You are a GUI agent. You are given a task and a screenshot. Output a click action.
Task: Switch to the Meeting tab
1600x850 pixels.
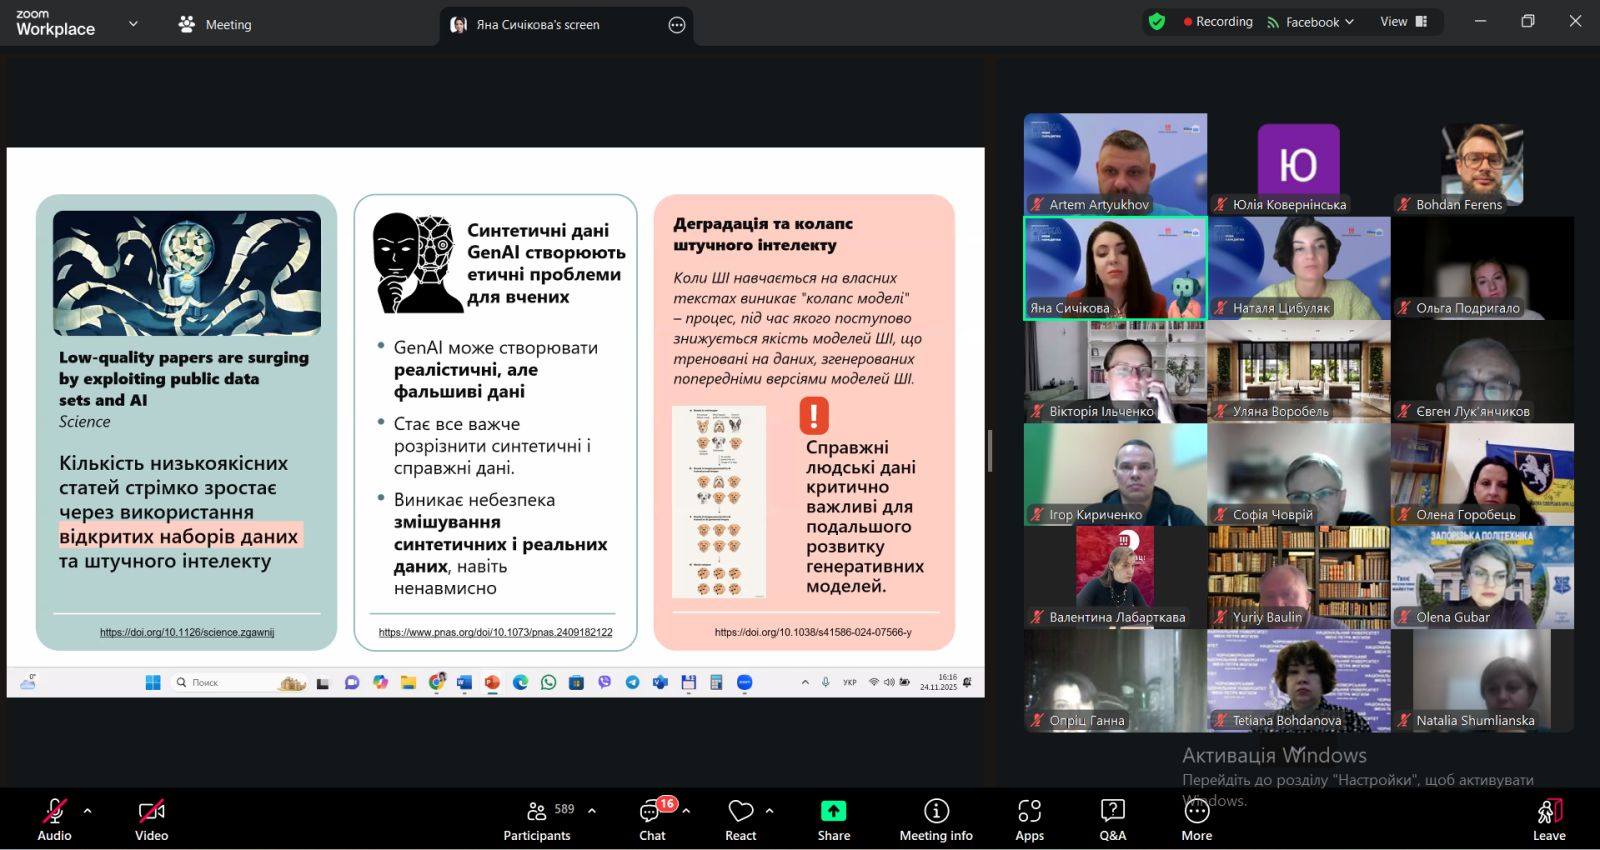pyautogui.click(x=215, y=24)
